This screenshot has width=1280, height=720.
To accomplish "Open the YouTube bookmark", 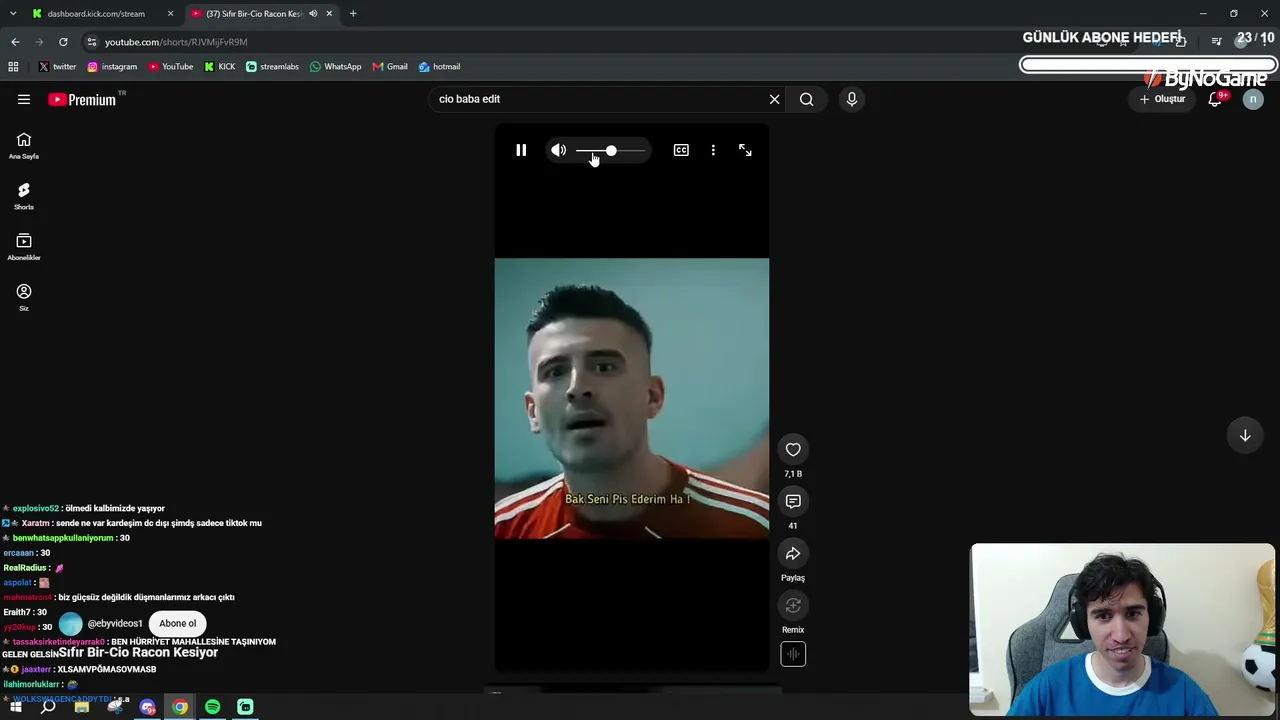I will (x=171, y=67).
